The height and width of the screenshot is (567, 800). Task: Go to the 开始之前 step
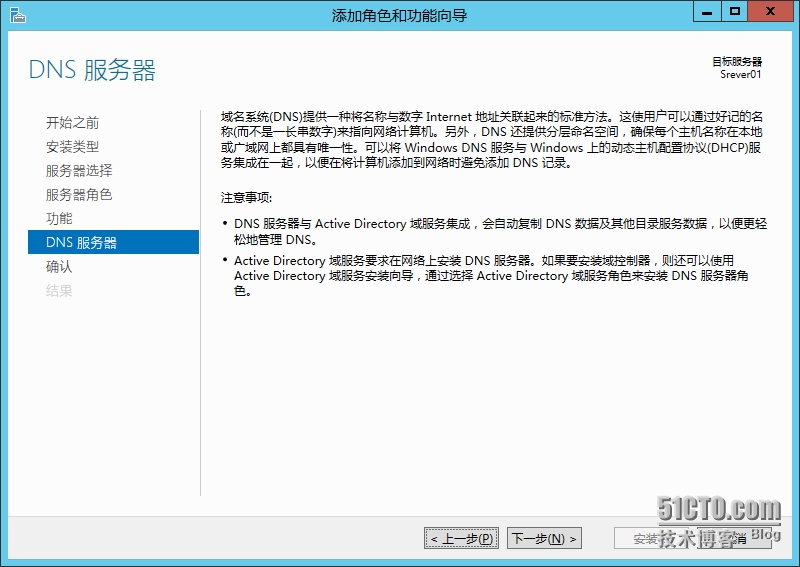(x=72, y=122)
